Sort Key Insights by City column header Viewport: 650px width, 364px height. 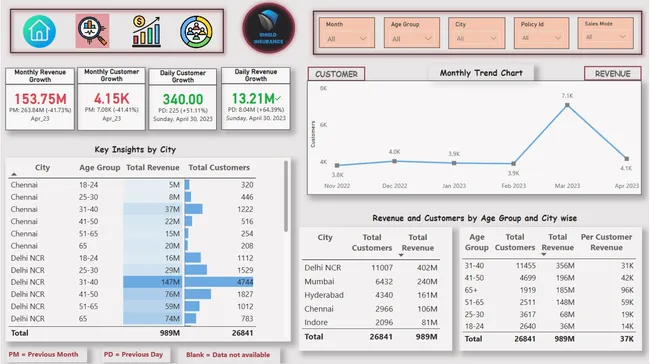(x=42, y=167)
